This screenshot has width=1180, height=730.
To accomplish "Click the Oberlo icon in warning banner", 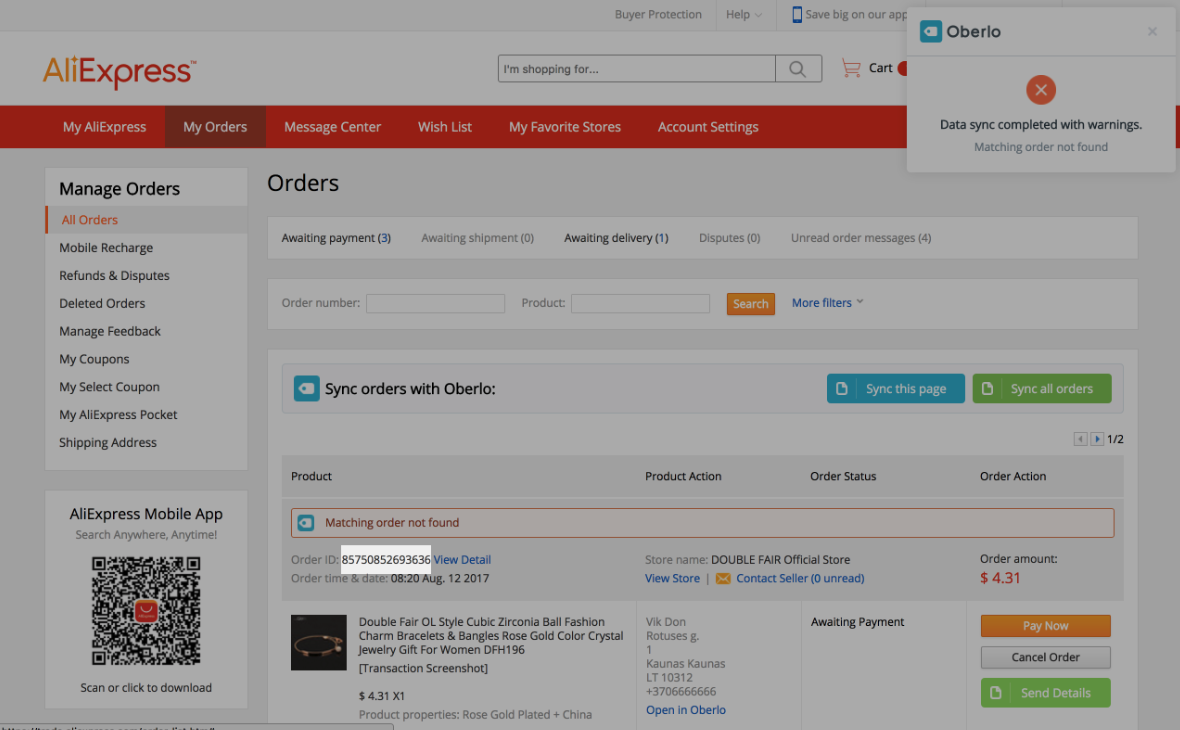I will [306, 523].
